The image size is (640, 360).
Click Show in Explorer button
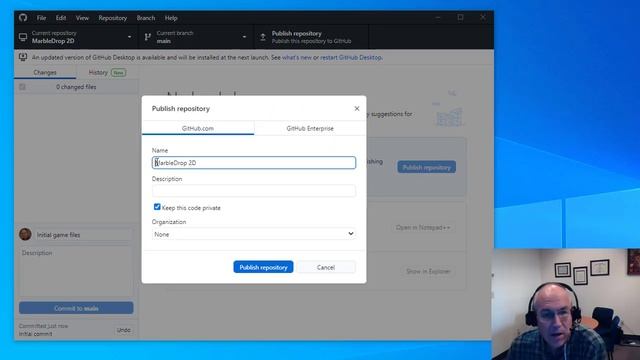(x=428, y=271)
